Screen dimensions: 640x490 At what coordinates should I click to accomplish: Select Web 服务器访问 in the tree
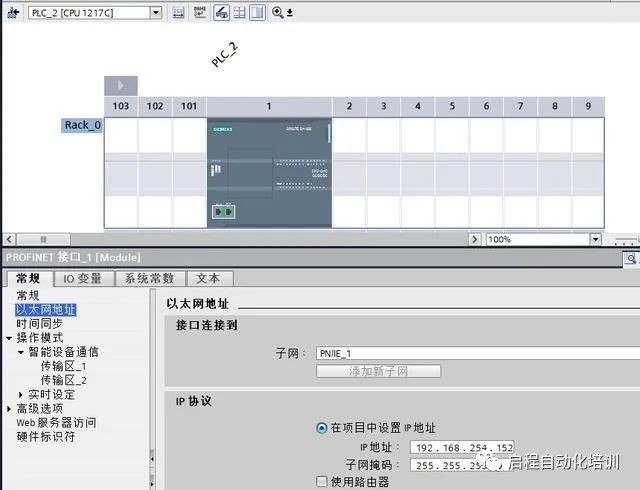pyautogui.click(x=56, y=423)
